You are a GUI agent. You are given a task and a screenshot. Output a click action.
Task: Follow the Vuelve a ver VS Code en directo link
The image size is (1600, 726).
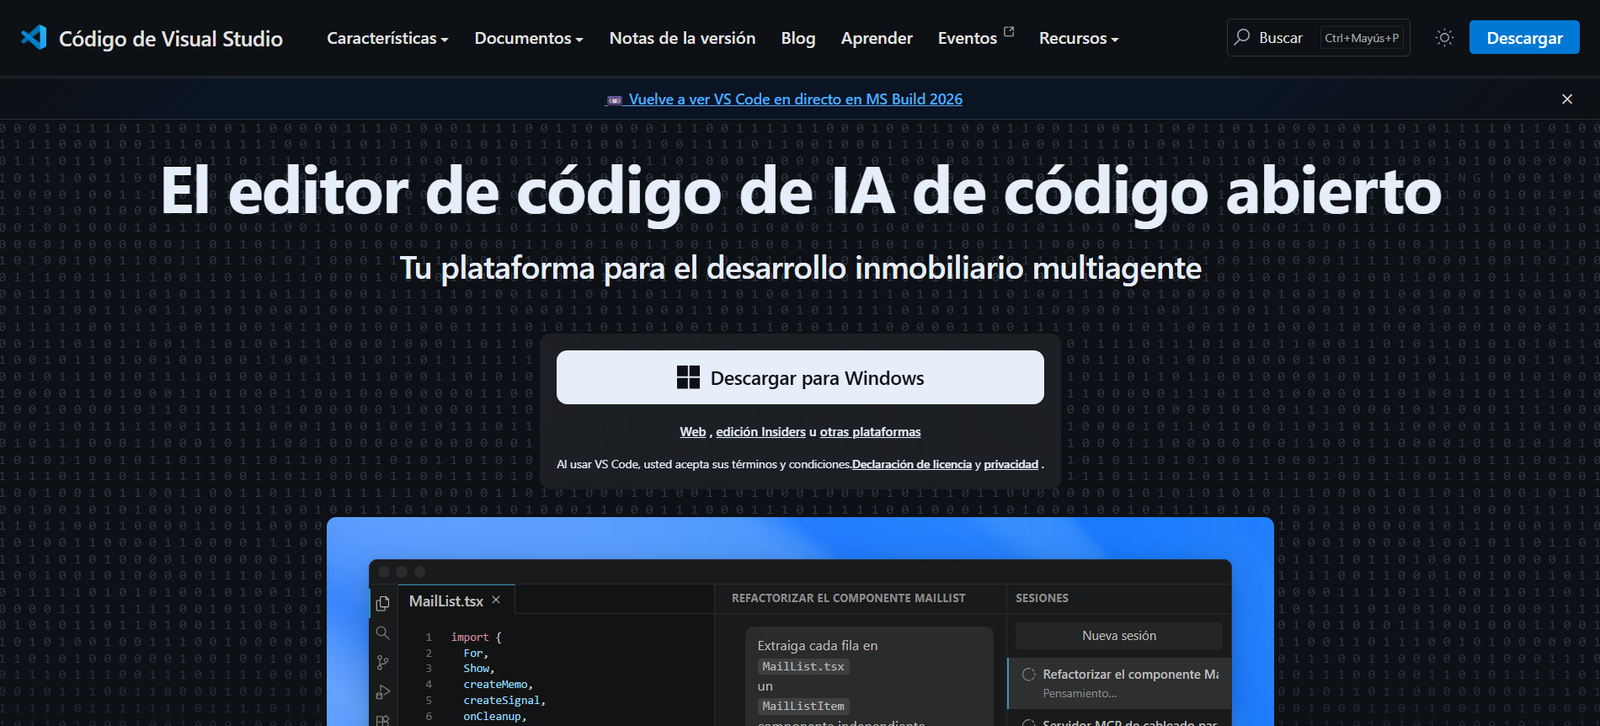coord(795,99)
